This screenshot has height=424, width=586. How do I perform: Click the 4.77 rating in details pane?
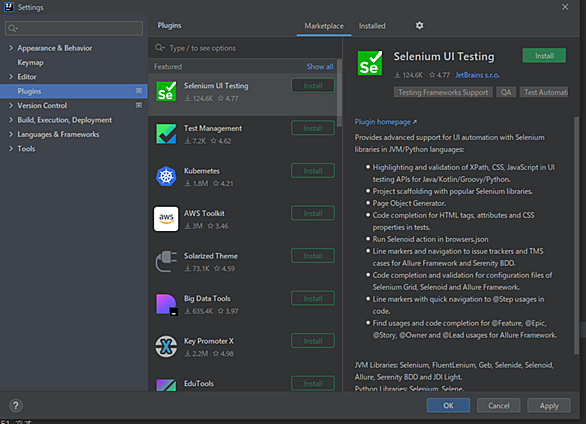439,75
